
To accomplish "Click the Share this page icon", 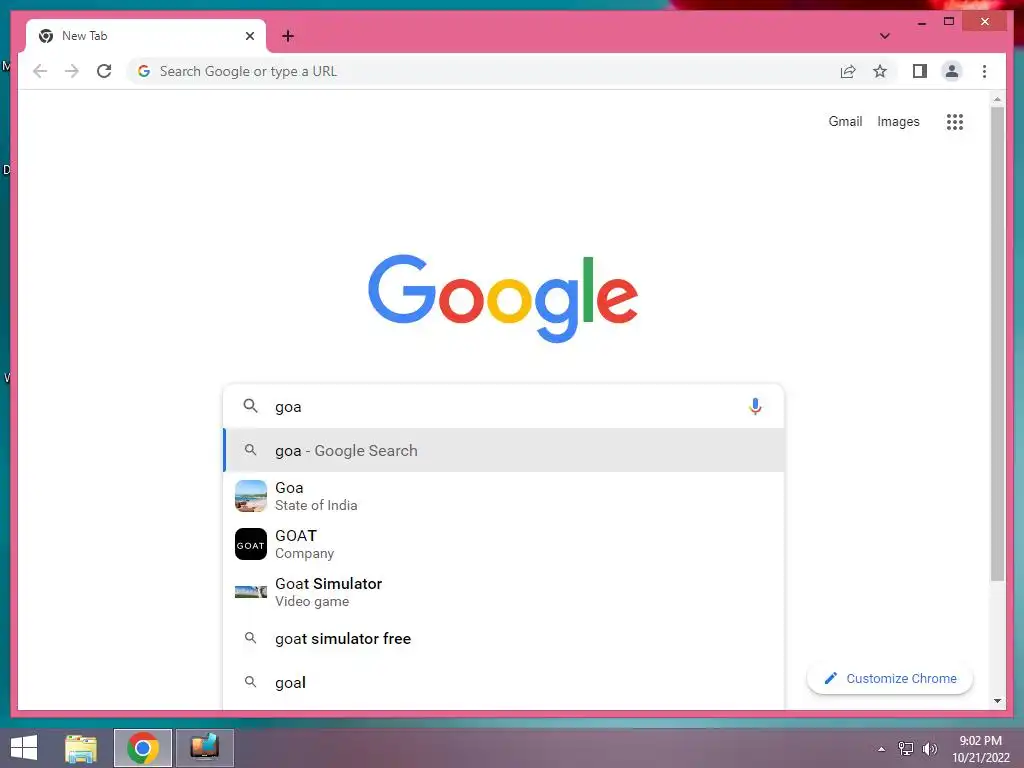I will point(848,71).
